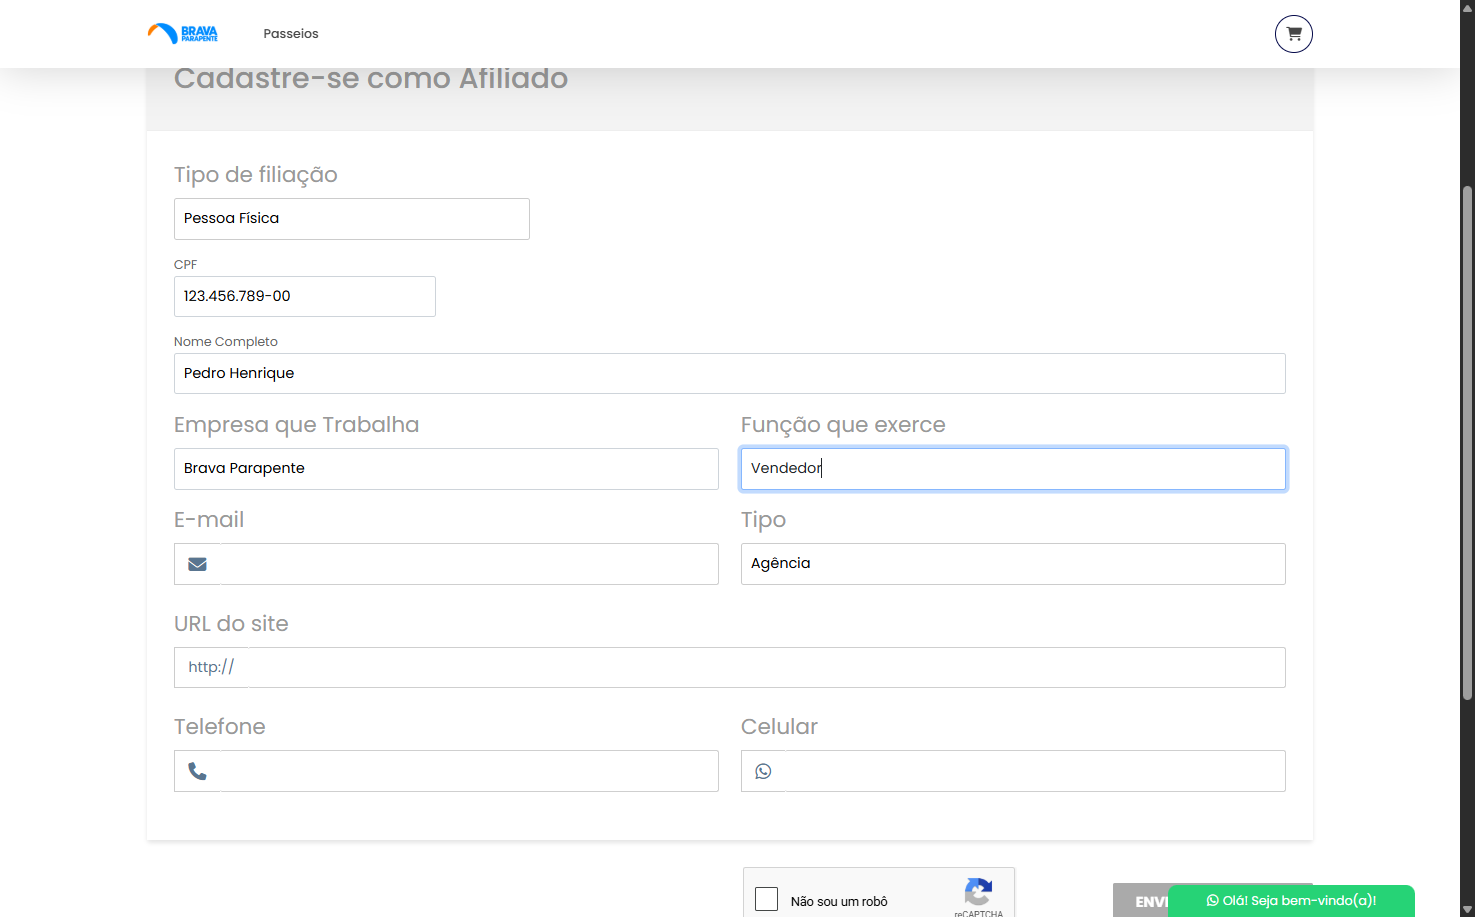1475x917 pixels.
Task: Open the Tipo dropdown showing Agência
Action: coord(1013,564)
